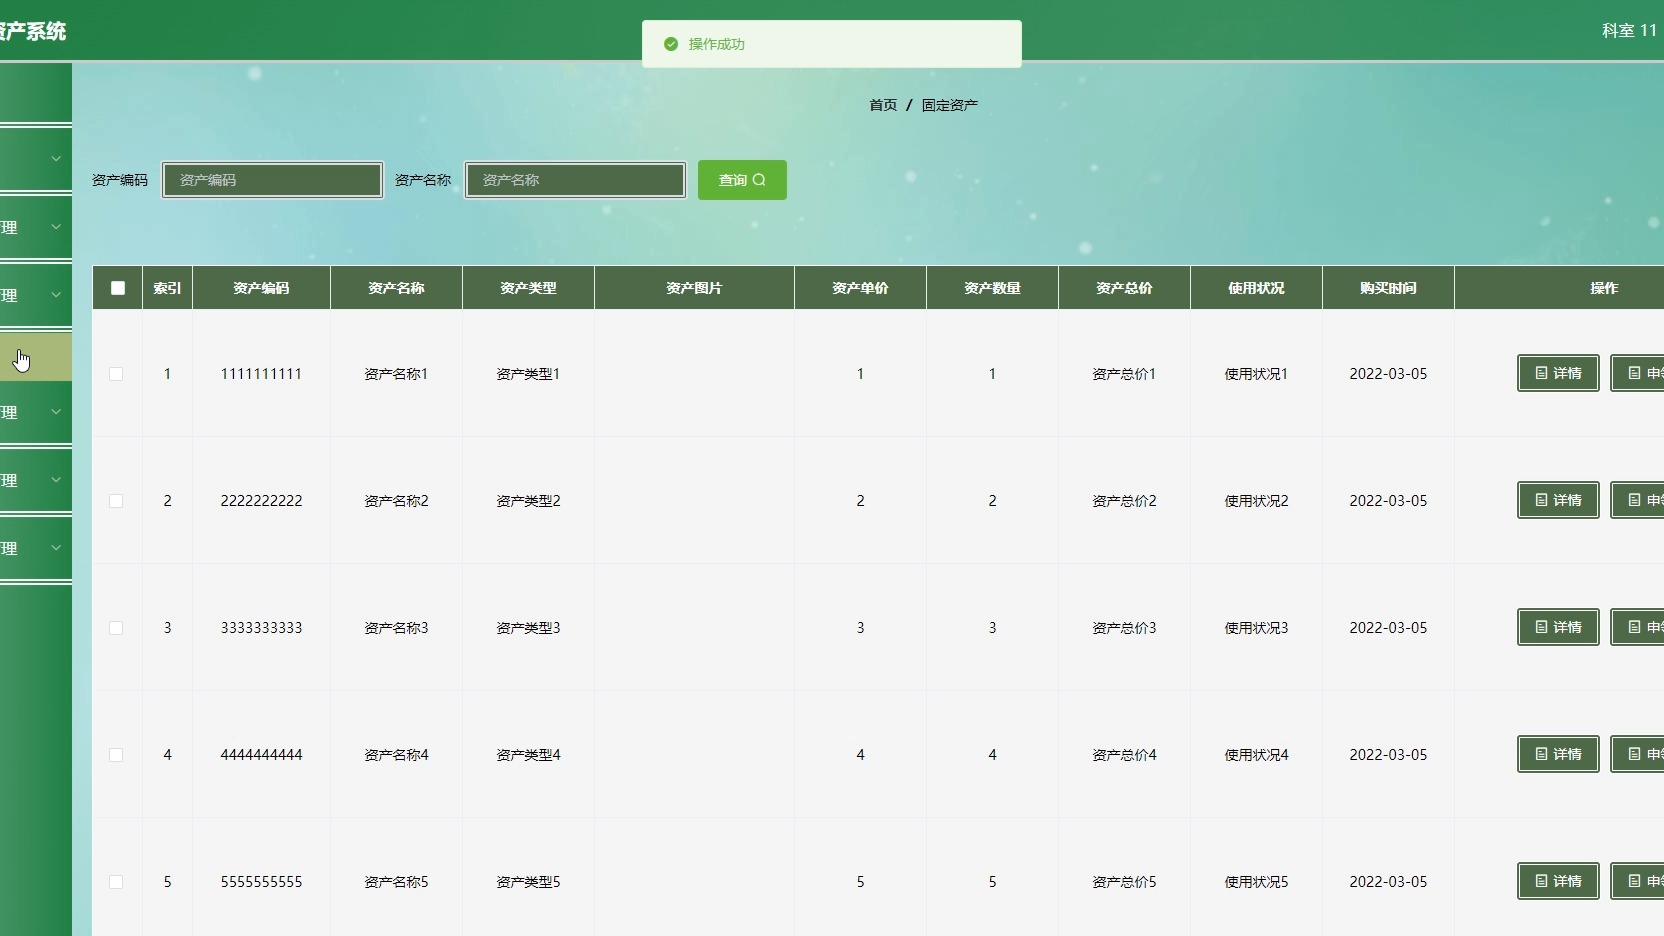Click the 资产名称 column header
Viewport: 1664px width, 936px height.
[x=396, y=288]
